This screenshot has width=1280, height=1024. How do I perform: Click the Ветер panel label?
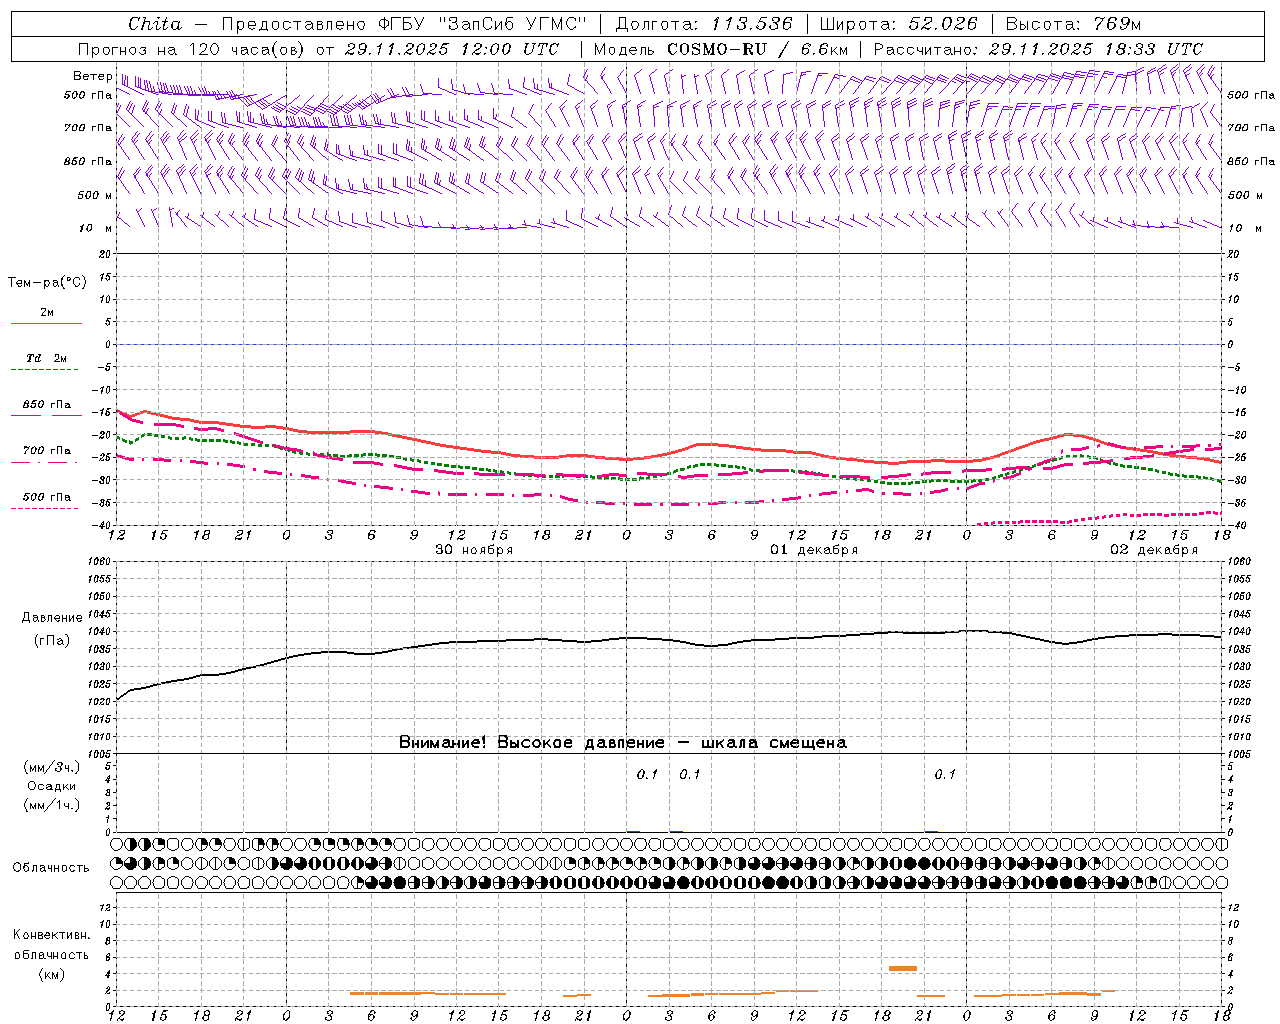[92, 76]
